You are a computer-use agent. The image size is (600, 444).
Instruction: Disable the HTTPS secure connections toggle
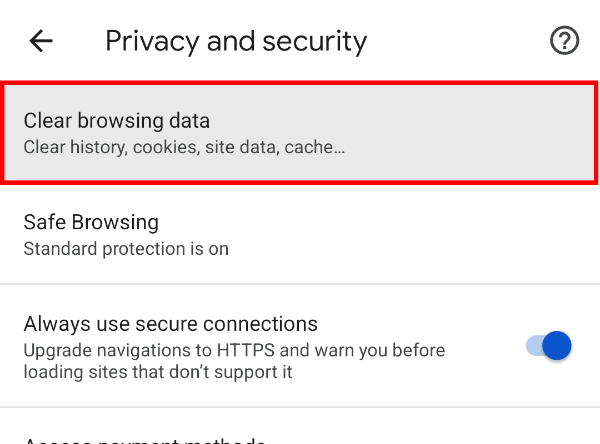(x=548, y=347)
